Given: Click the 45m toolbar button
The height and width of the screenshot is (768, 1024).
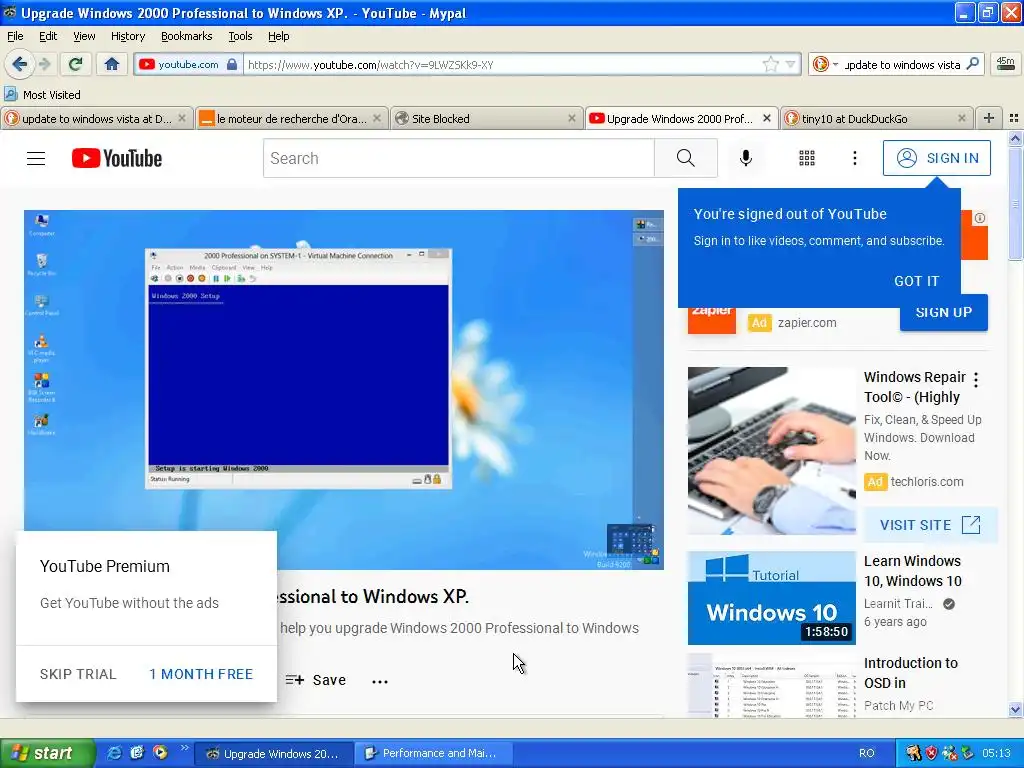Looking at the screenshot, I should 1006,64.
